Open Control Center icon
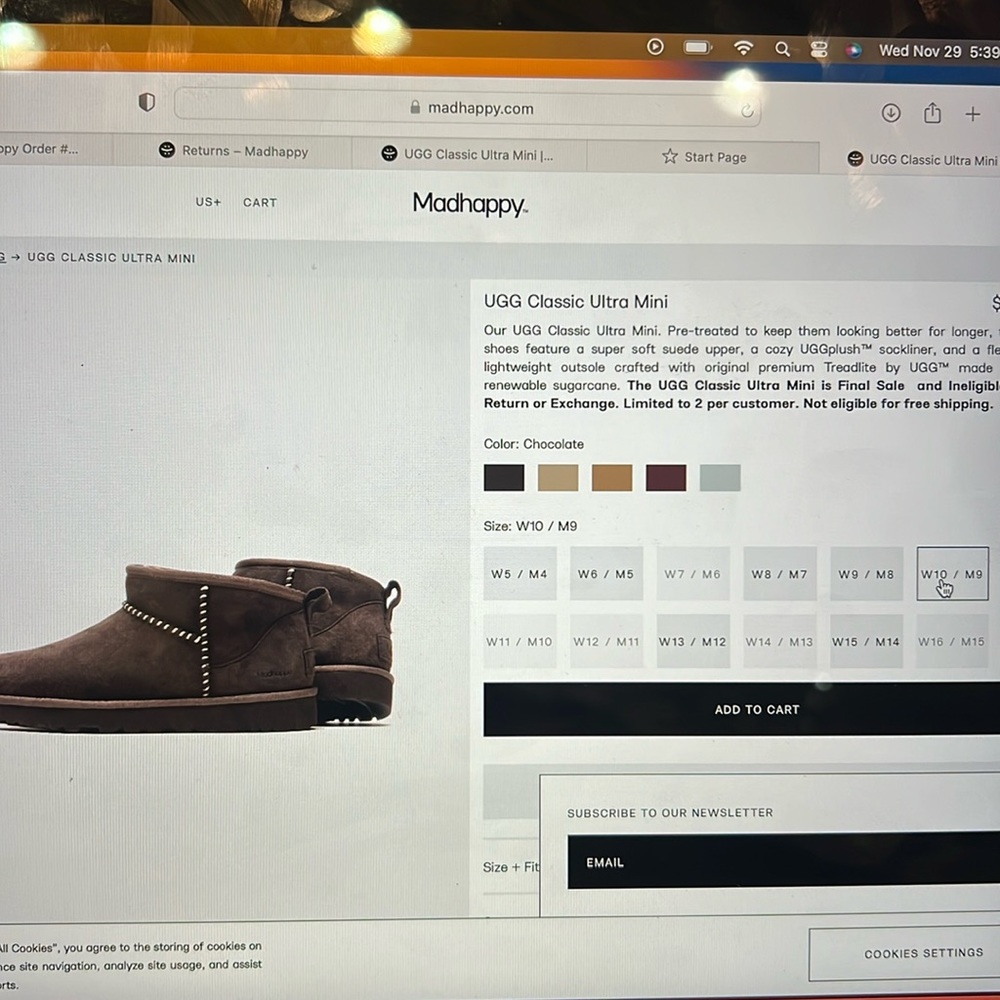 pos(819,50)
